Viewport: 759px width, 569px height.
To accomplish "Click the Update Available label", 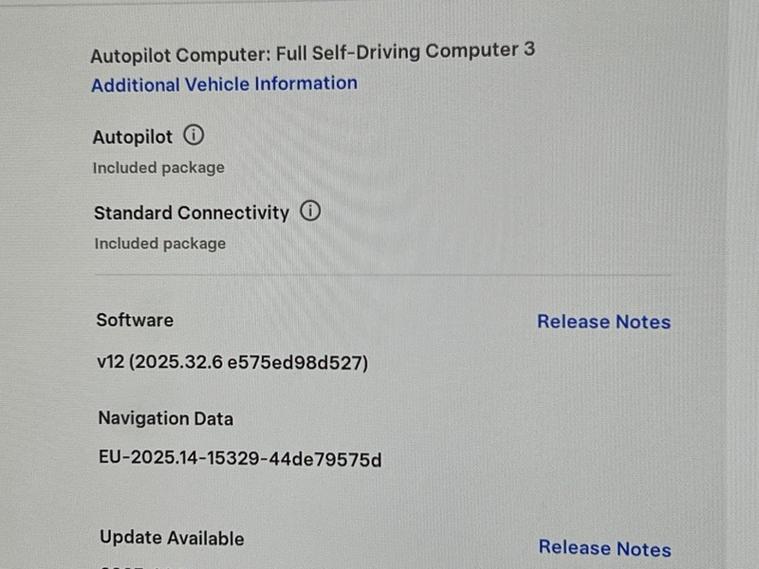I will [x=172, y=538].
